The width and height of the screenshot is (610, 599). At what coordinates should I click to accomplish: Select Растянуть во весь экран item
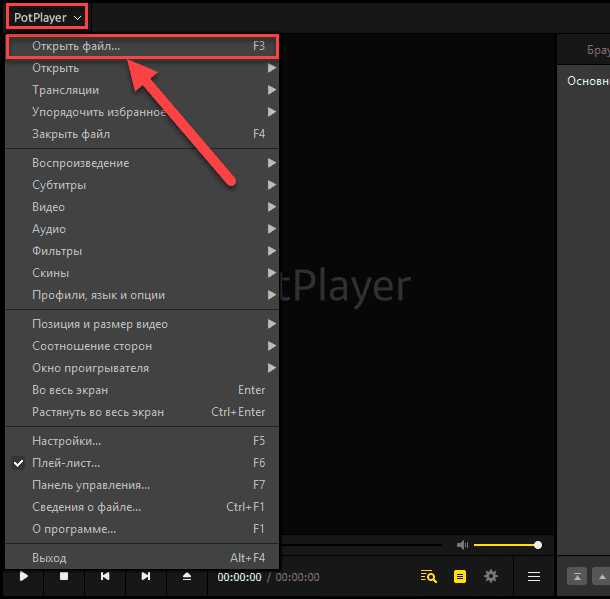pos(142,412)
